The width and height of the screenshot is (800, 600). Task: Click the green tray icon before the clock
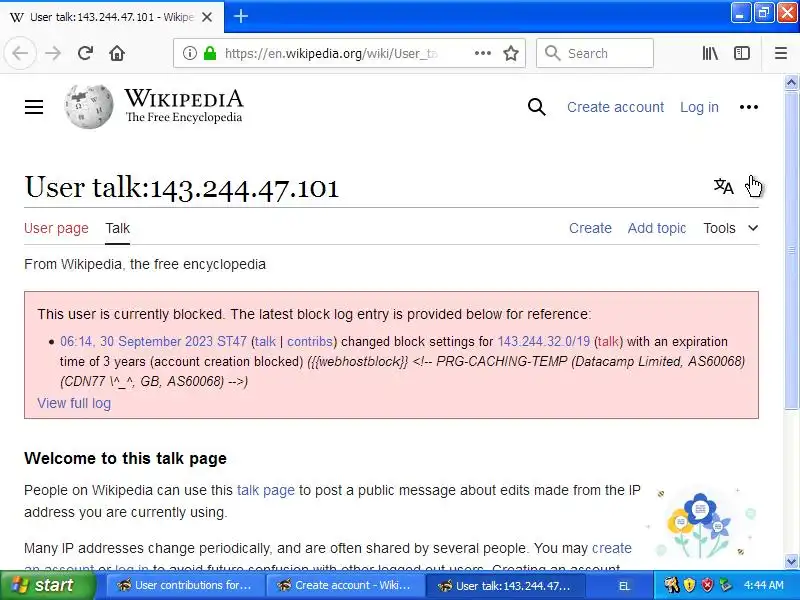pos(725,585)
